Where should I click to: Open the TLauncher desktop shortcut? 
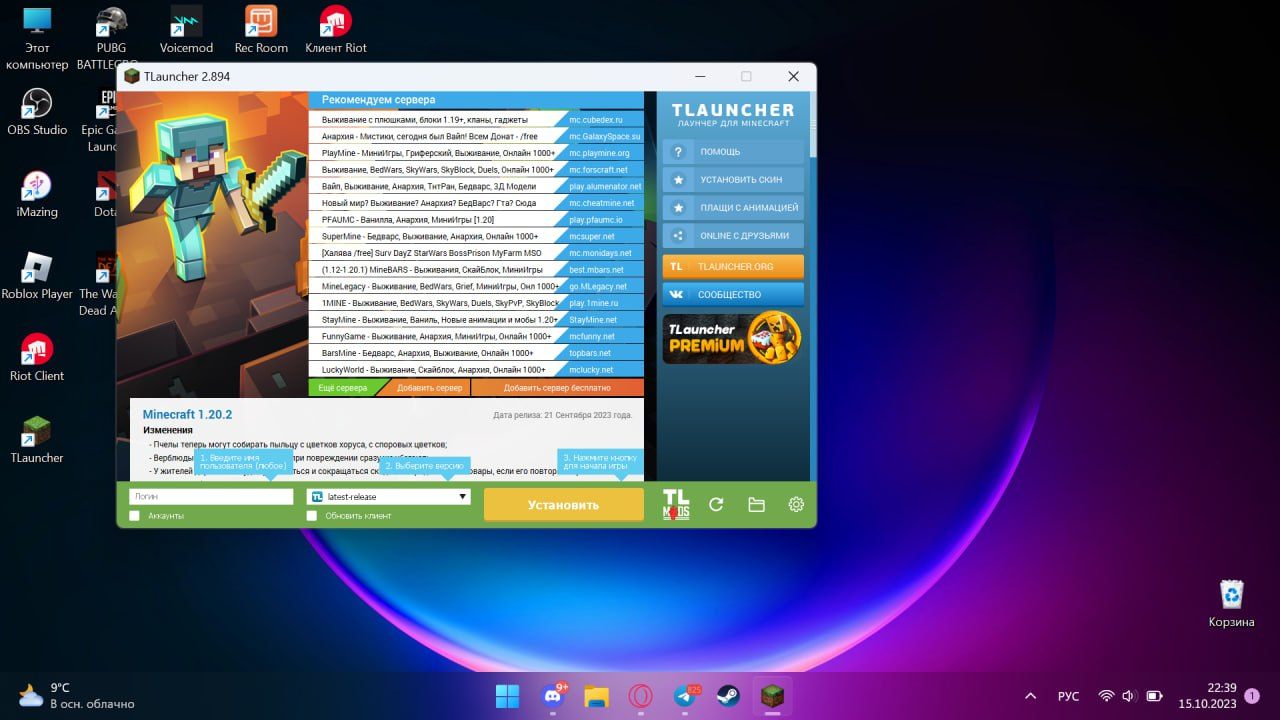tap(37, 440)
